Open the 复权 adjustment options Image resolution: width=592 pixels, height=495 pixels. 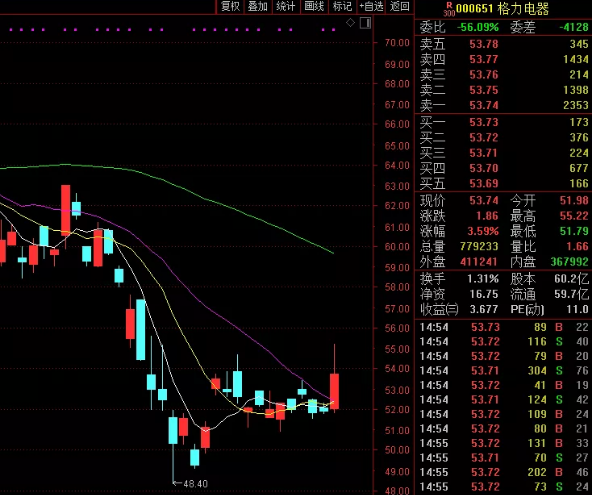(230, 6)
